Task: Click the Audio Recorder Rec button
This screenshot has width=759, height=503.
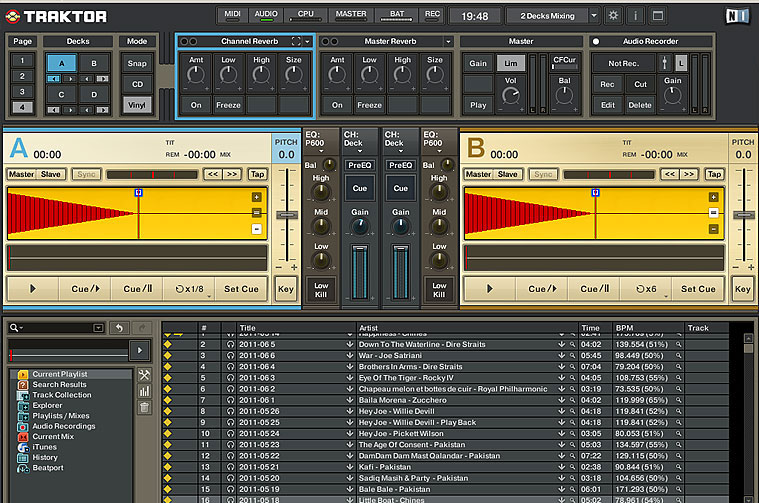Action: [x=607, y=84]
